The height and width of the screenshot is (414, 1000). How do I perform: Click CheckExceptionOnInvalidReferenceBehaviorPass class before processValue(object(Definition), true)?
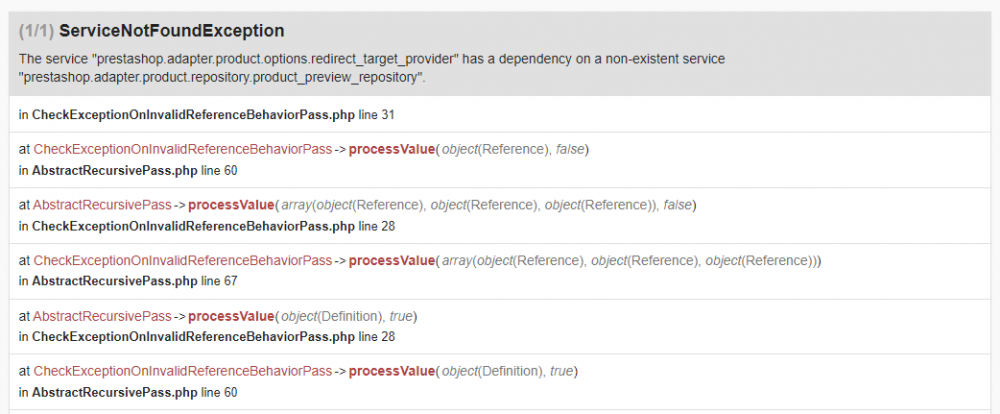pyautogui.click(x=182, y=371)
